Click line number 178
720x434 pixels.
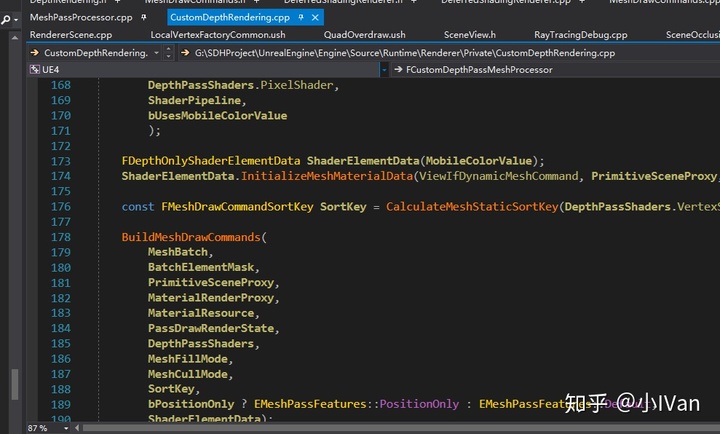click(61, 237)
